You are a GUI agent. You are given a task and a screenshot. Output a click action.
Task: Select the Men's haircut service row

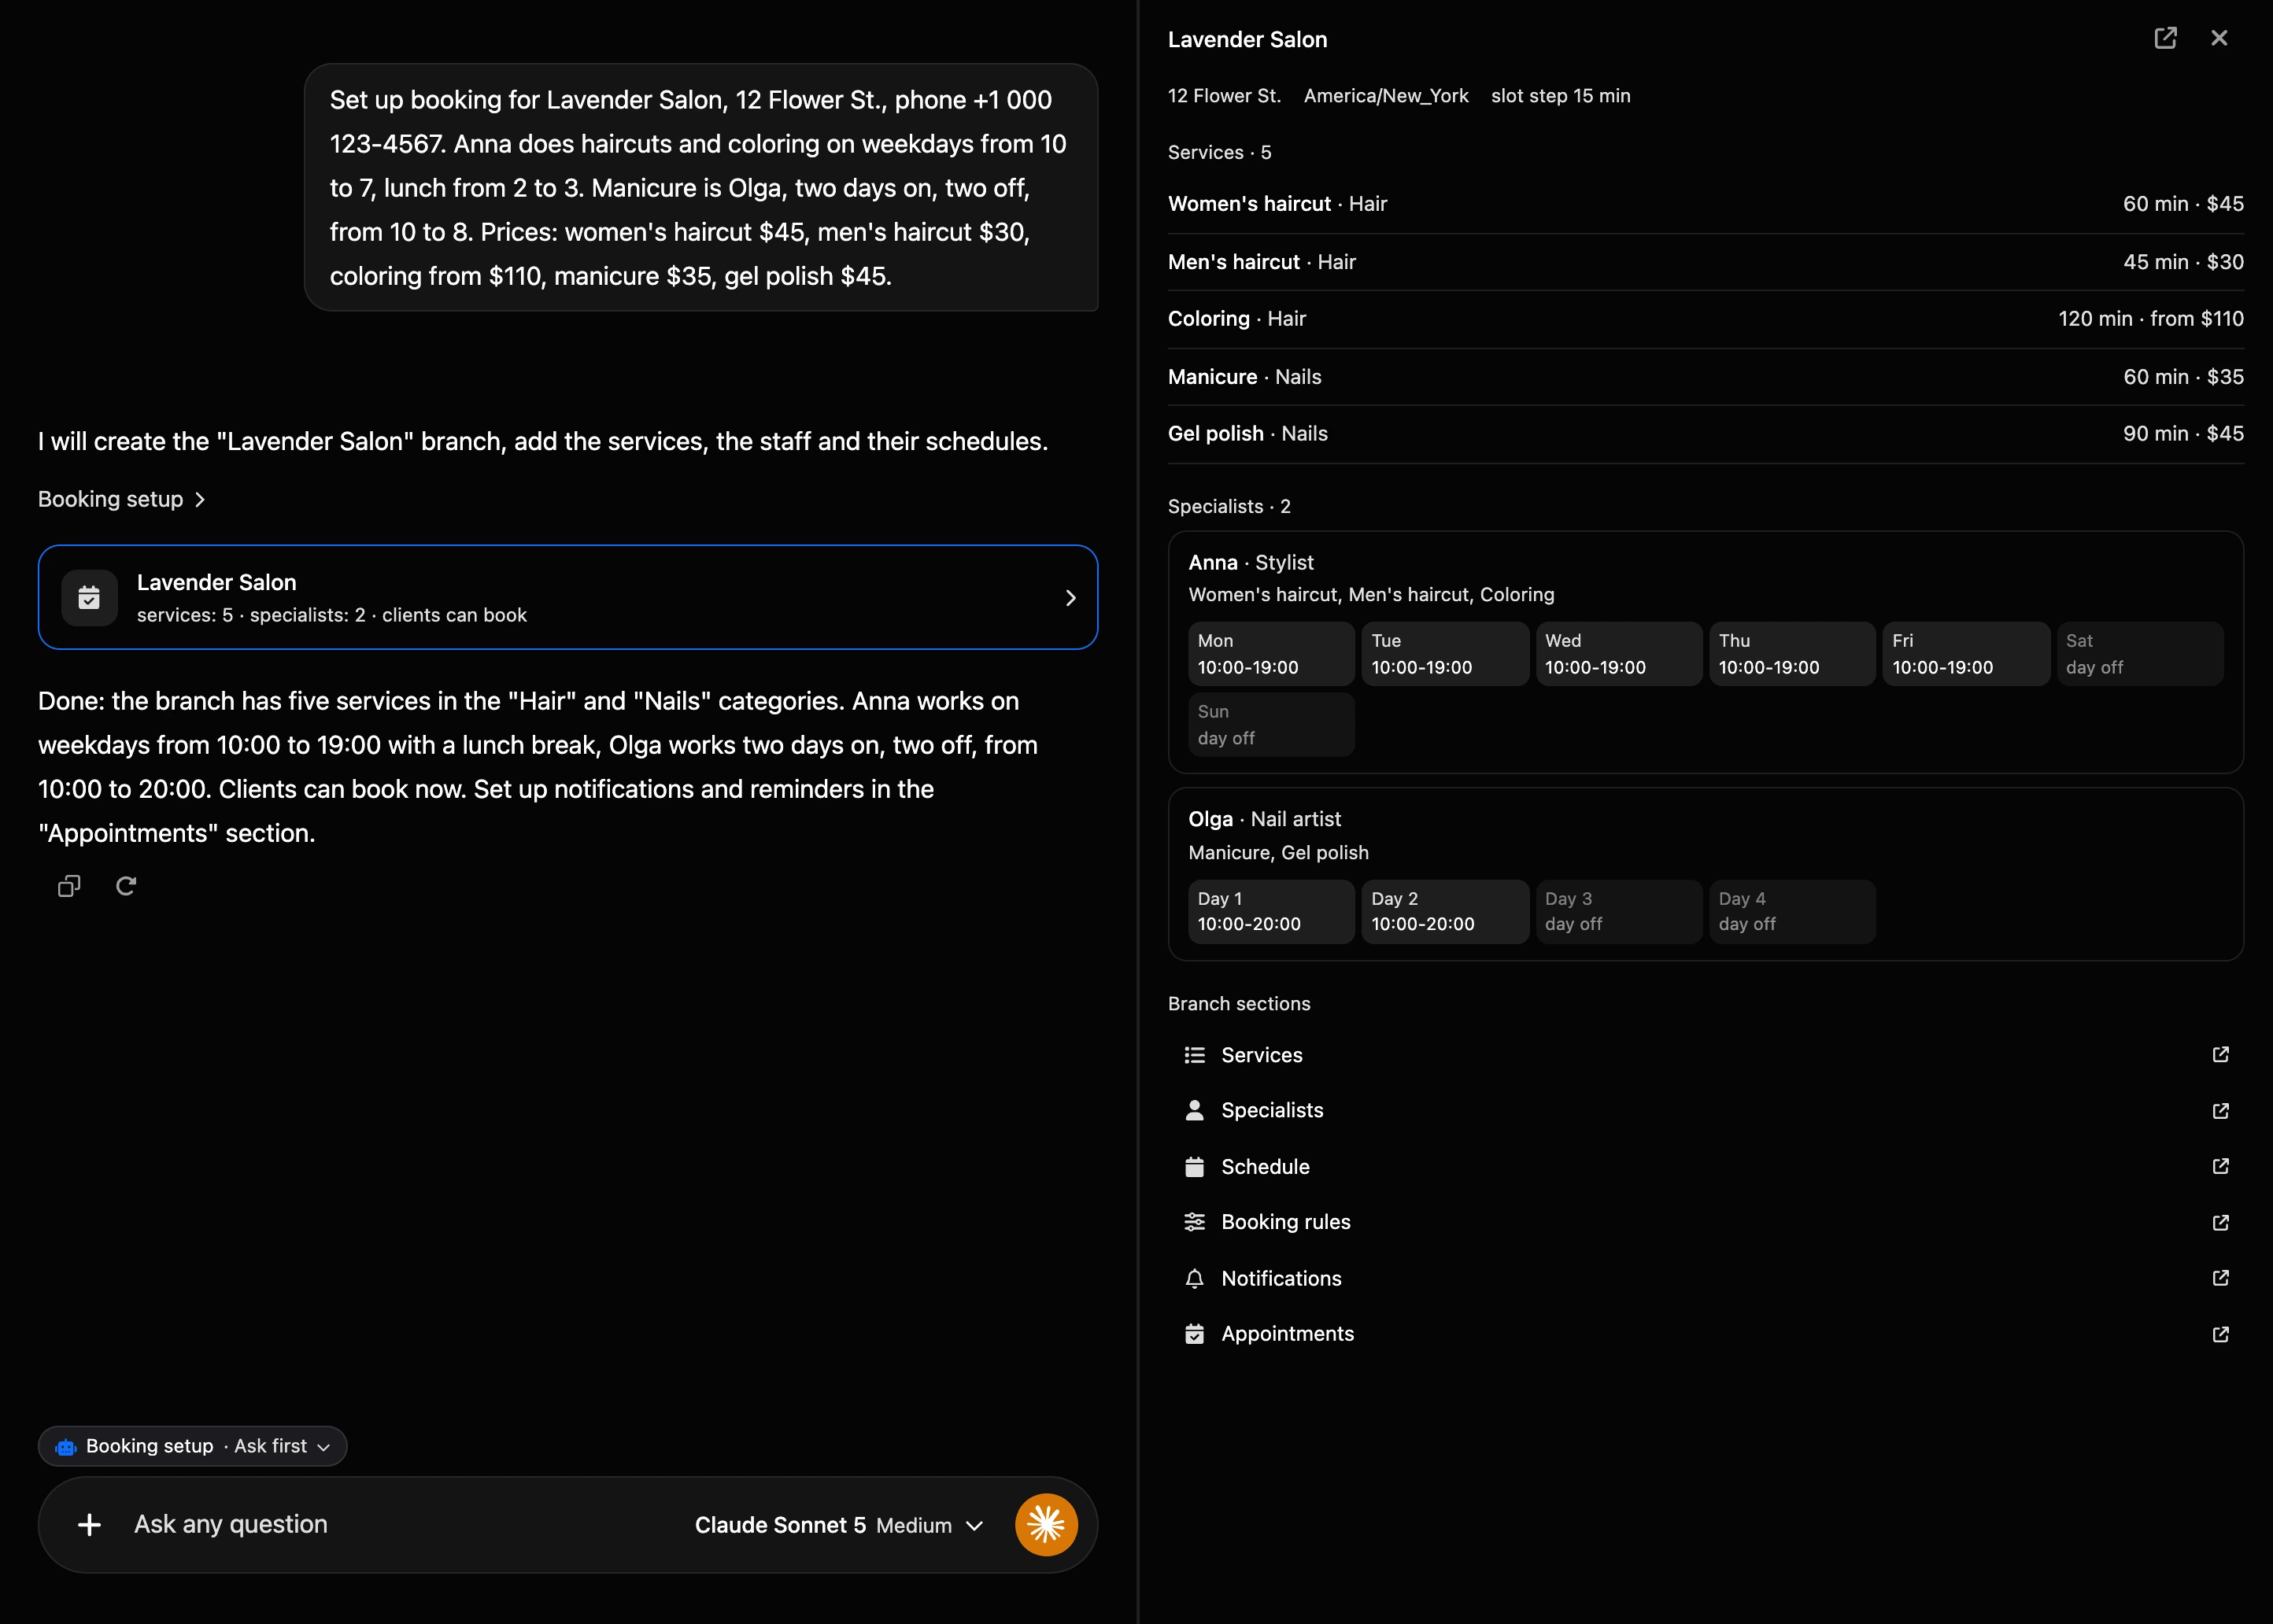1705,262
